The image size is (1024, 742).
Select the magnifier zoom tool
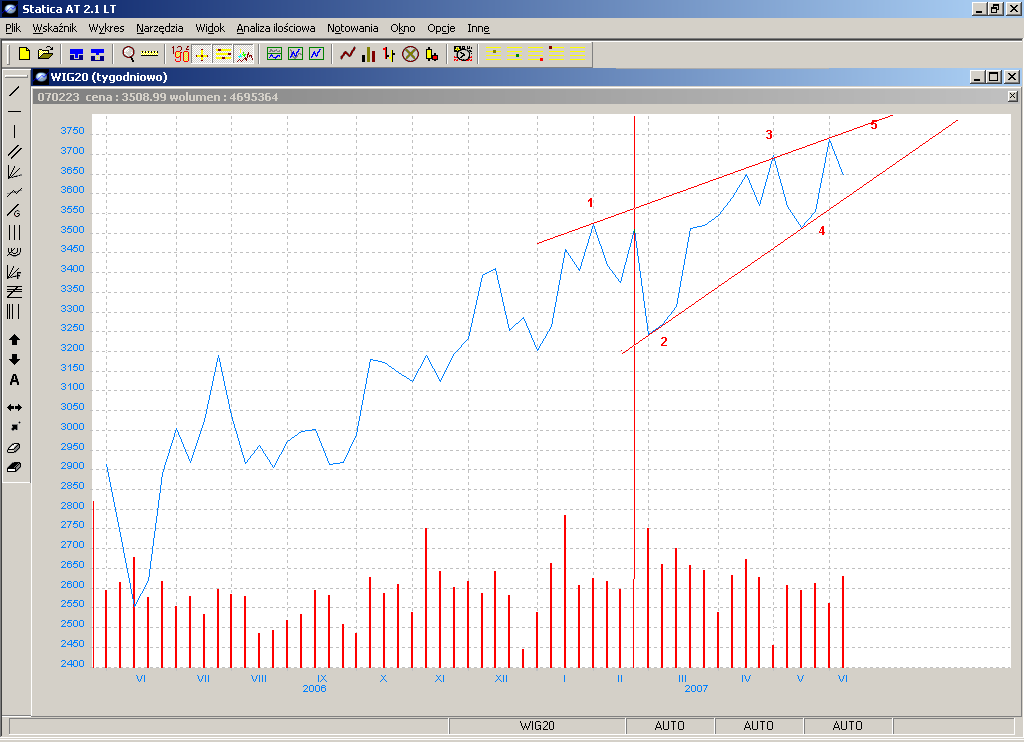(x=129, y=54)
